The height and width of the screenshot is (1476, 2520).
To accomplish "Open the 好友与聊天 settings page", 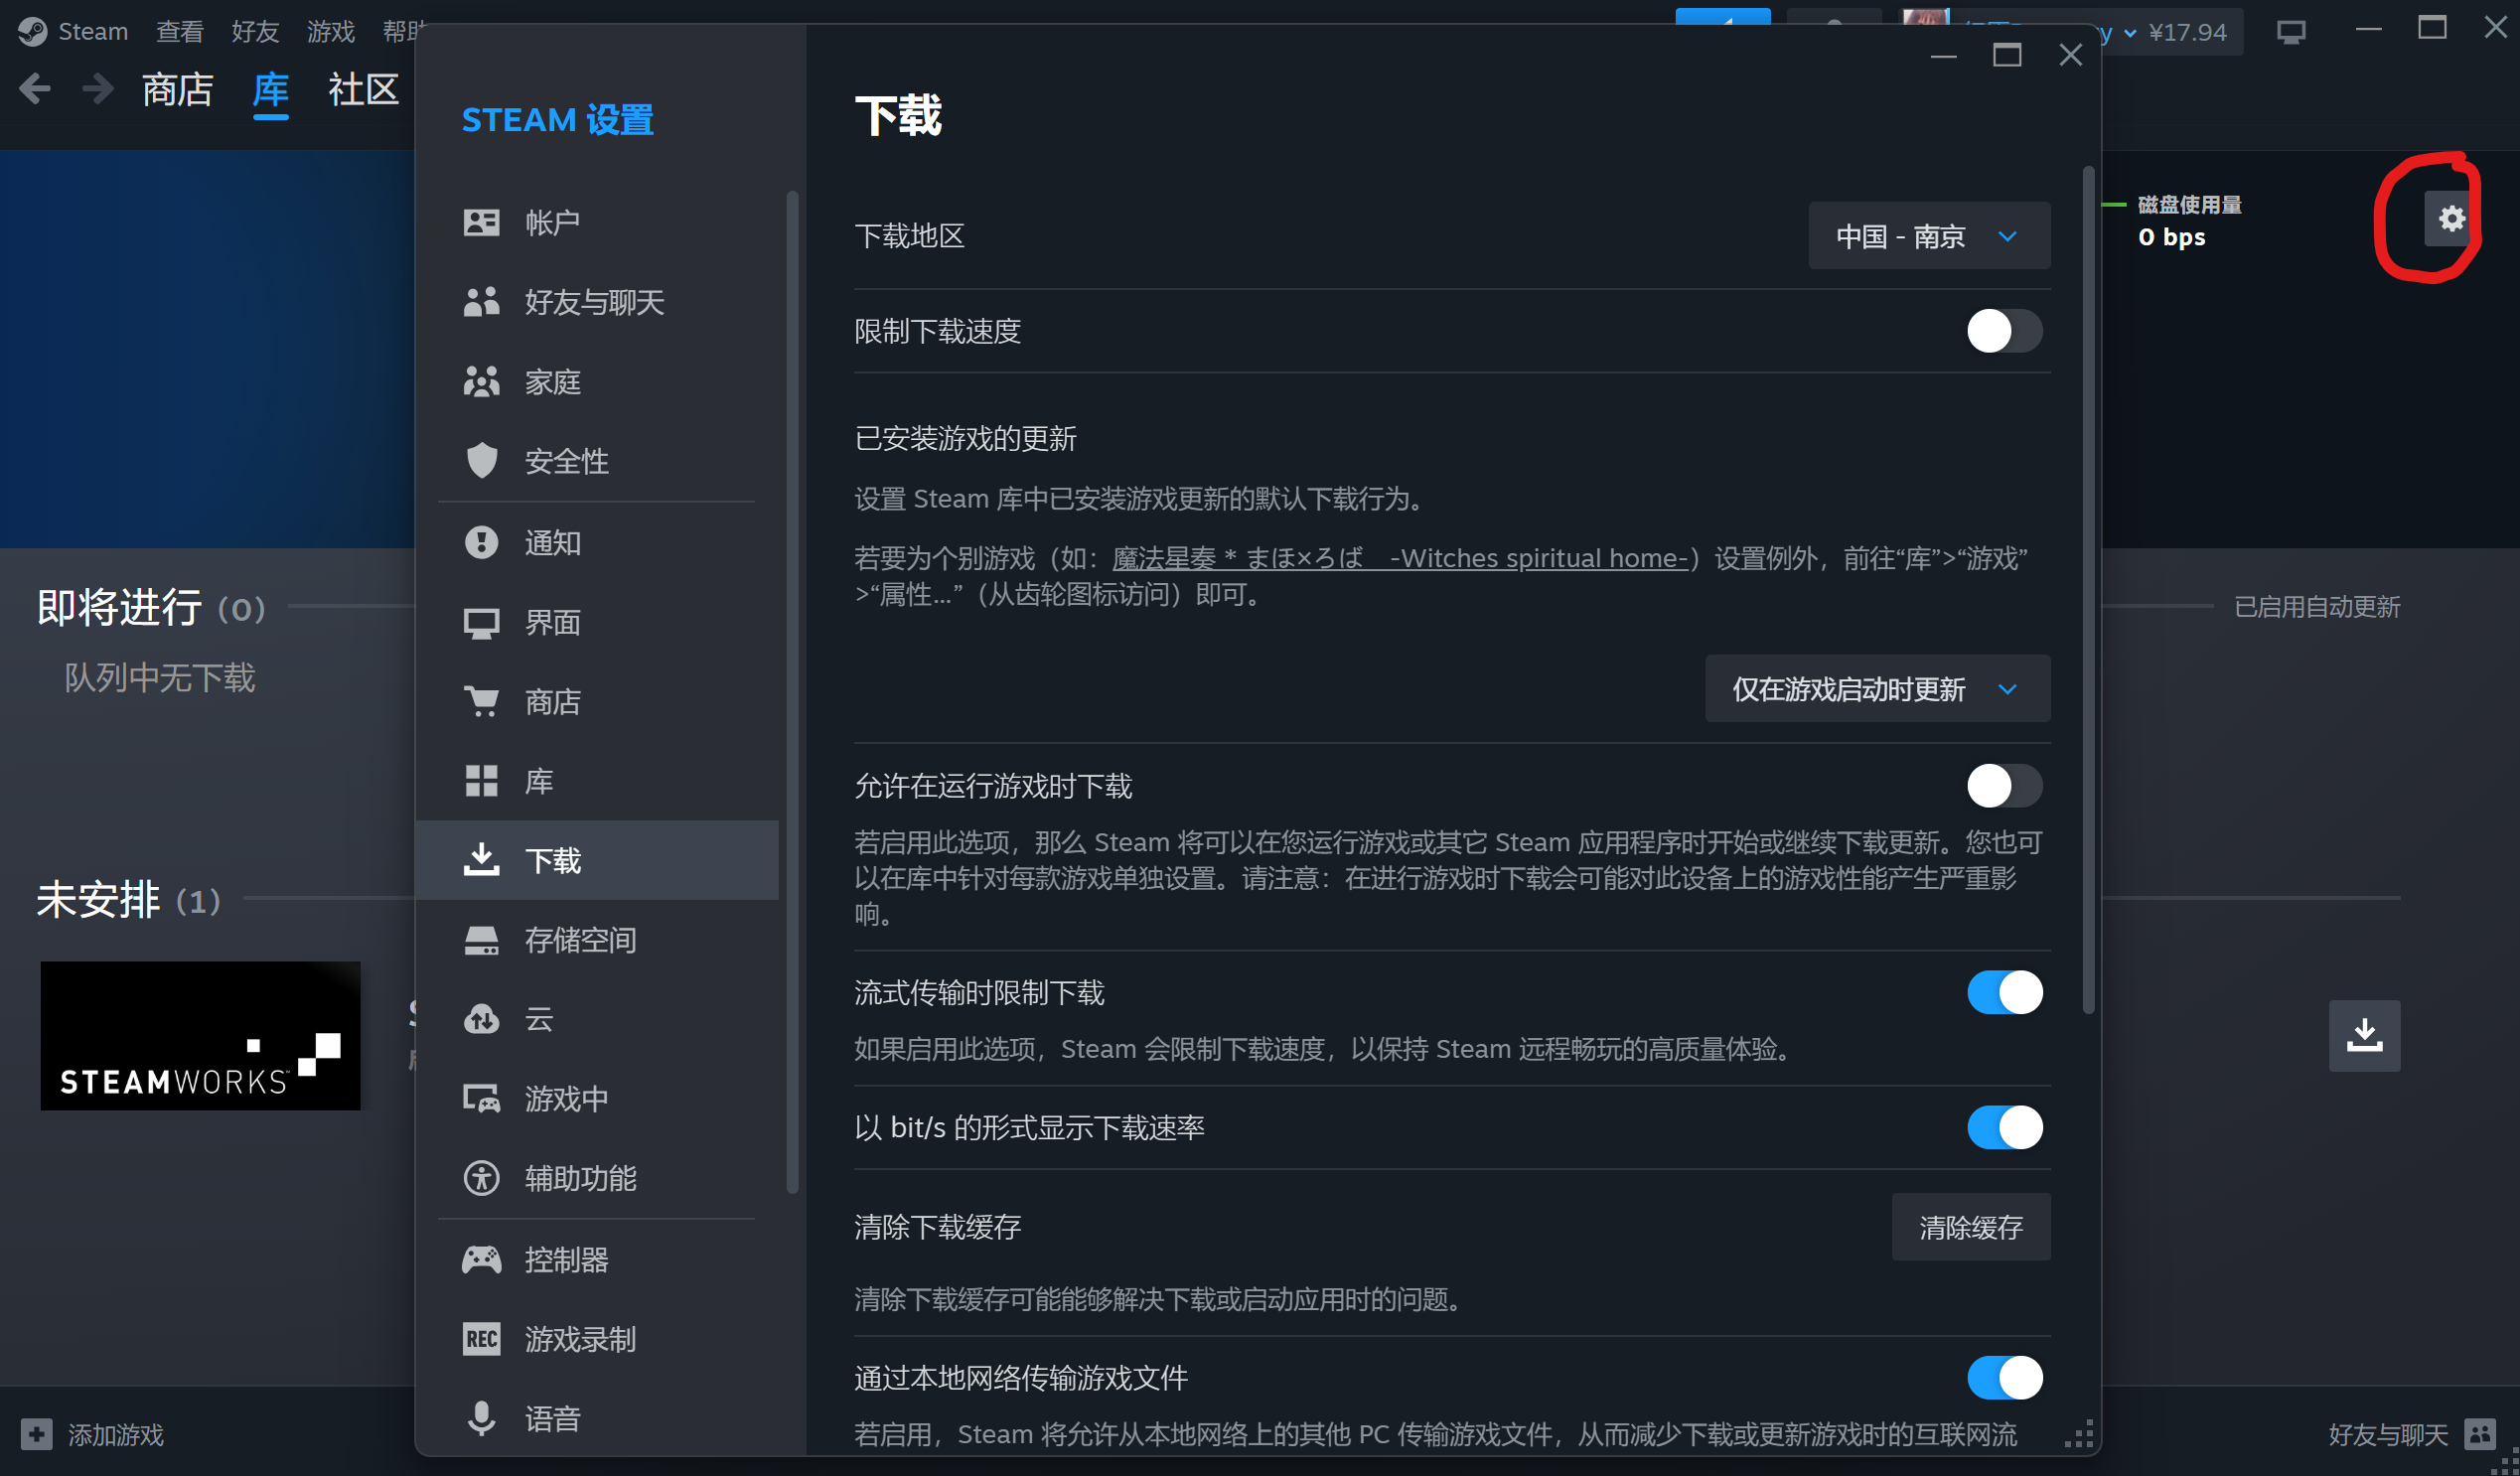I will tap(593, 302).
